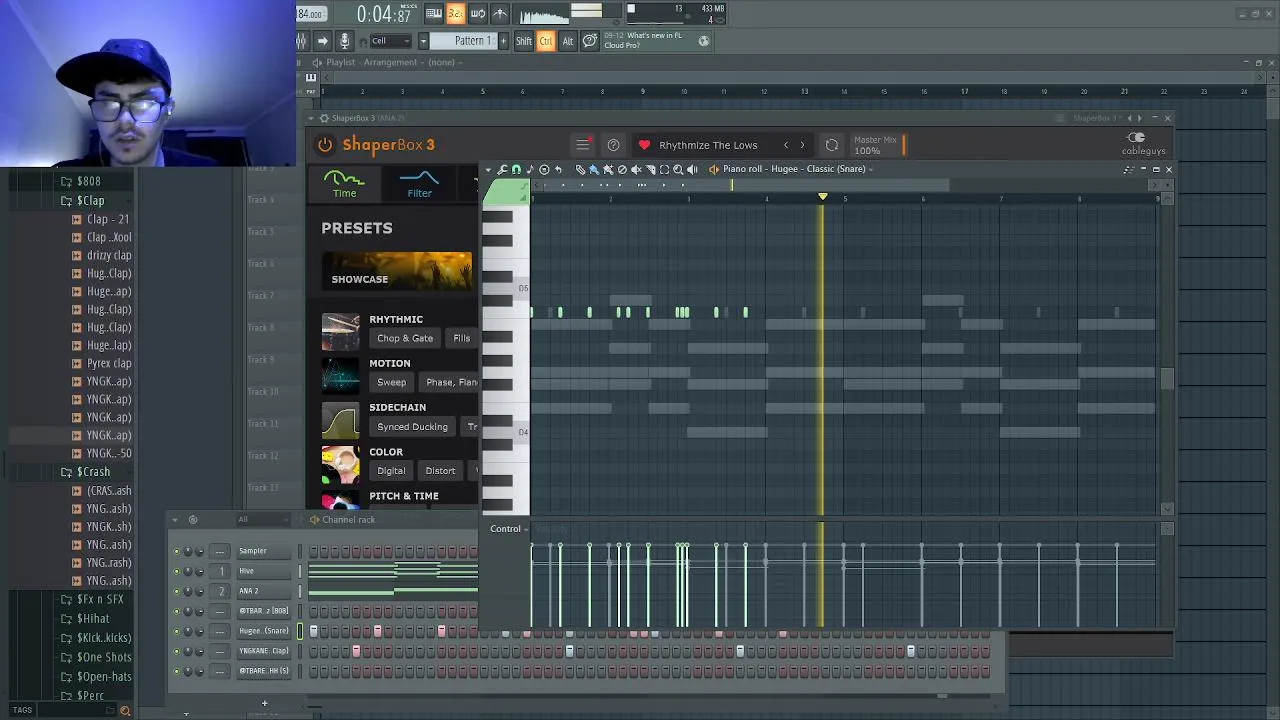This screenshot has width=1280, height=720.
Task: Toggle the Alt key button
Action: point(568,41)
